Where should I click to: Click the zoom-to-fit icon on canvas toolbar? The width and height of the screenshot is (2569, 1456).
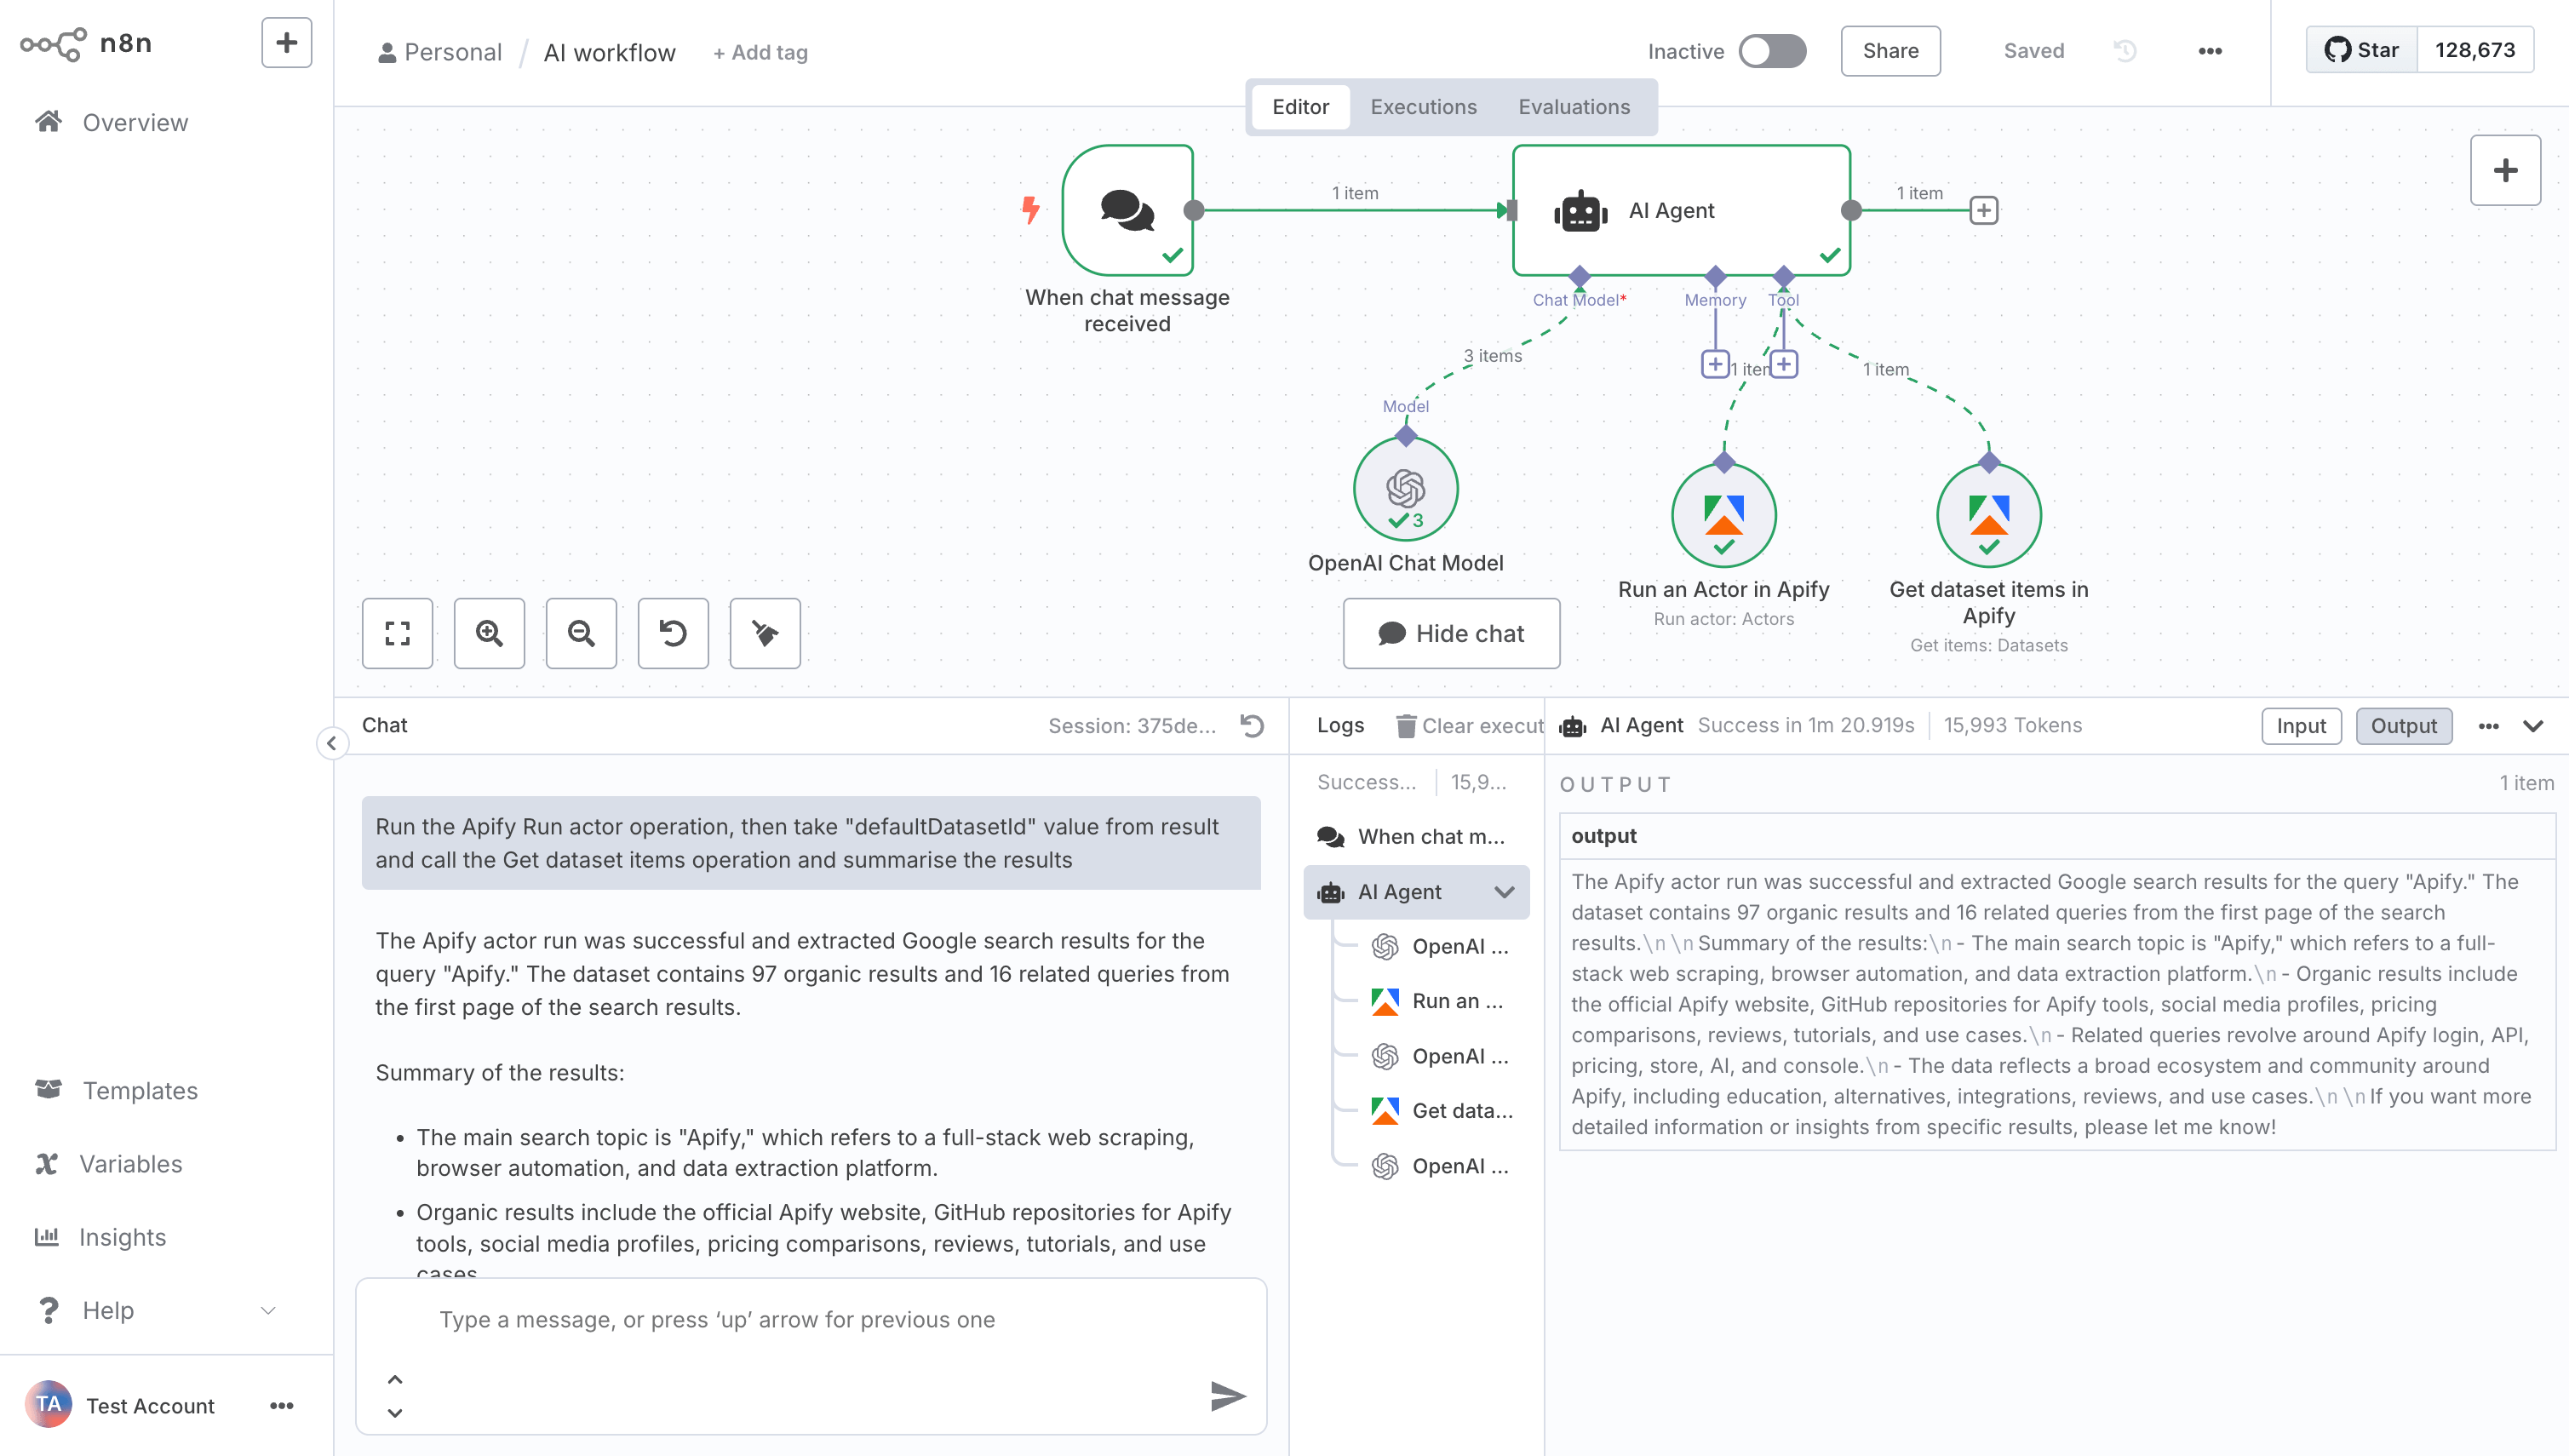point(397,633)
